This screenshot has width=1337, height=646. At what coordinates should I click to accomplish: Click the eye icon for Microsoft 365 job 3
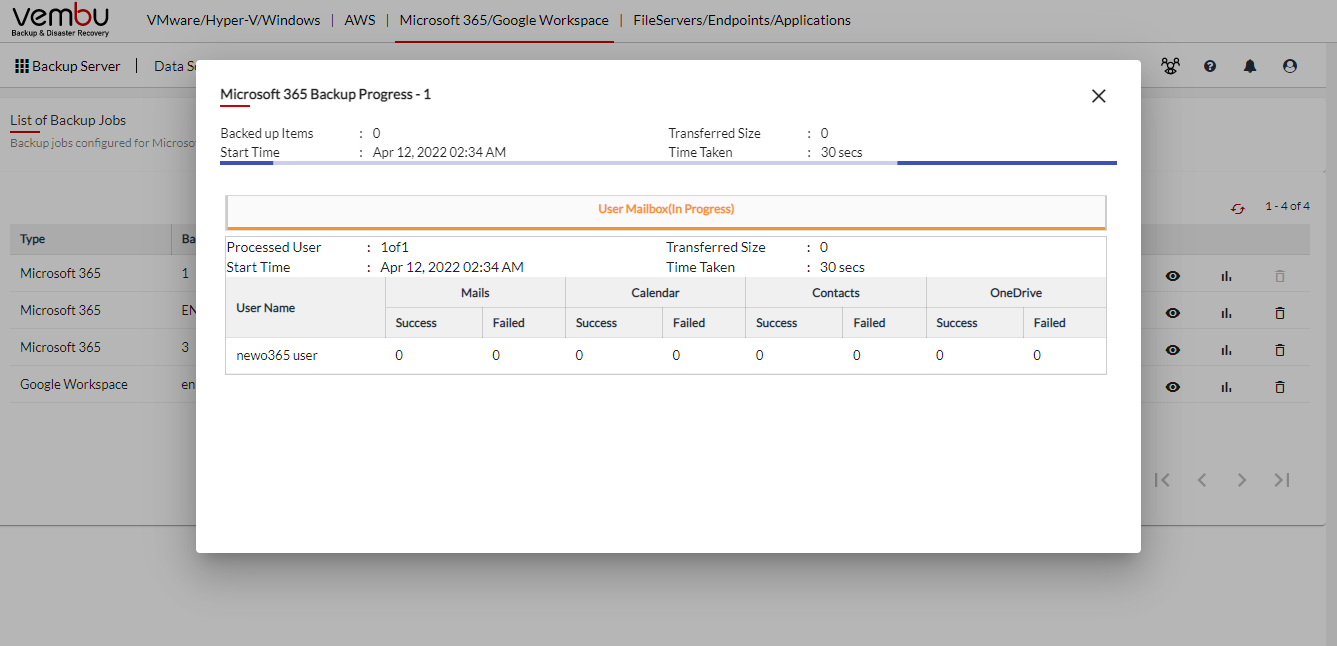[1173, 350]
